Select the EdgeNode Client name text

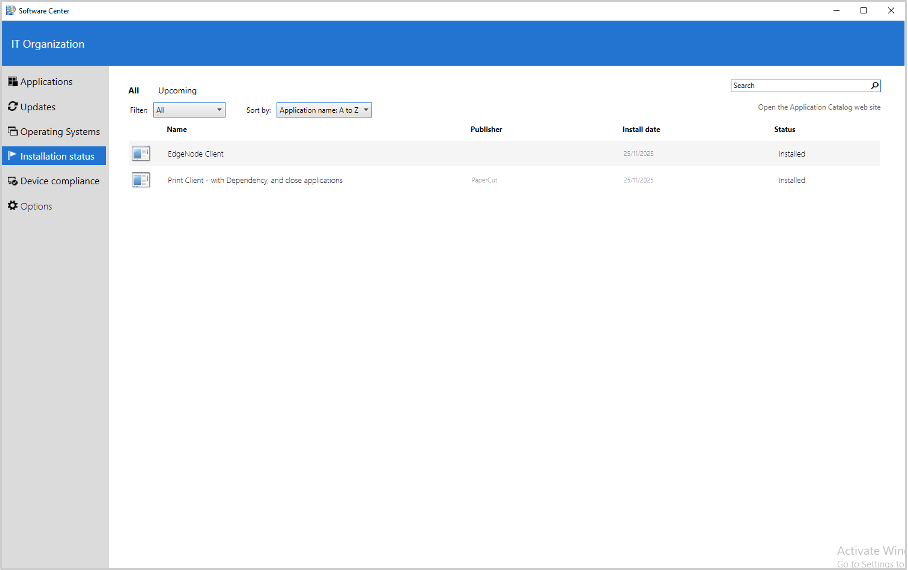195,154
